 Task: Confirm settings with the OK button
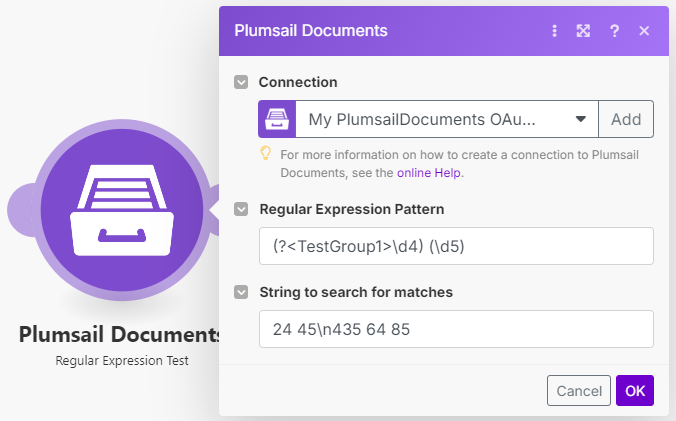[x=635, y=391]
